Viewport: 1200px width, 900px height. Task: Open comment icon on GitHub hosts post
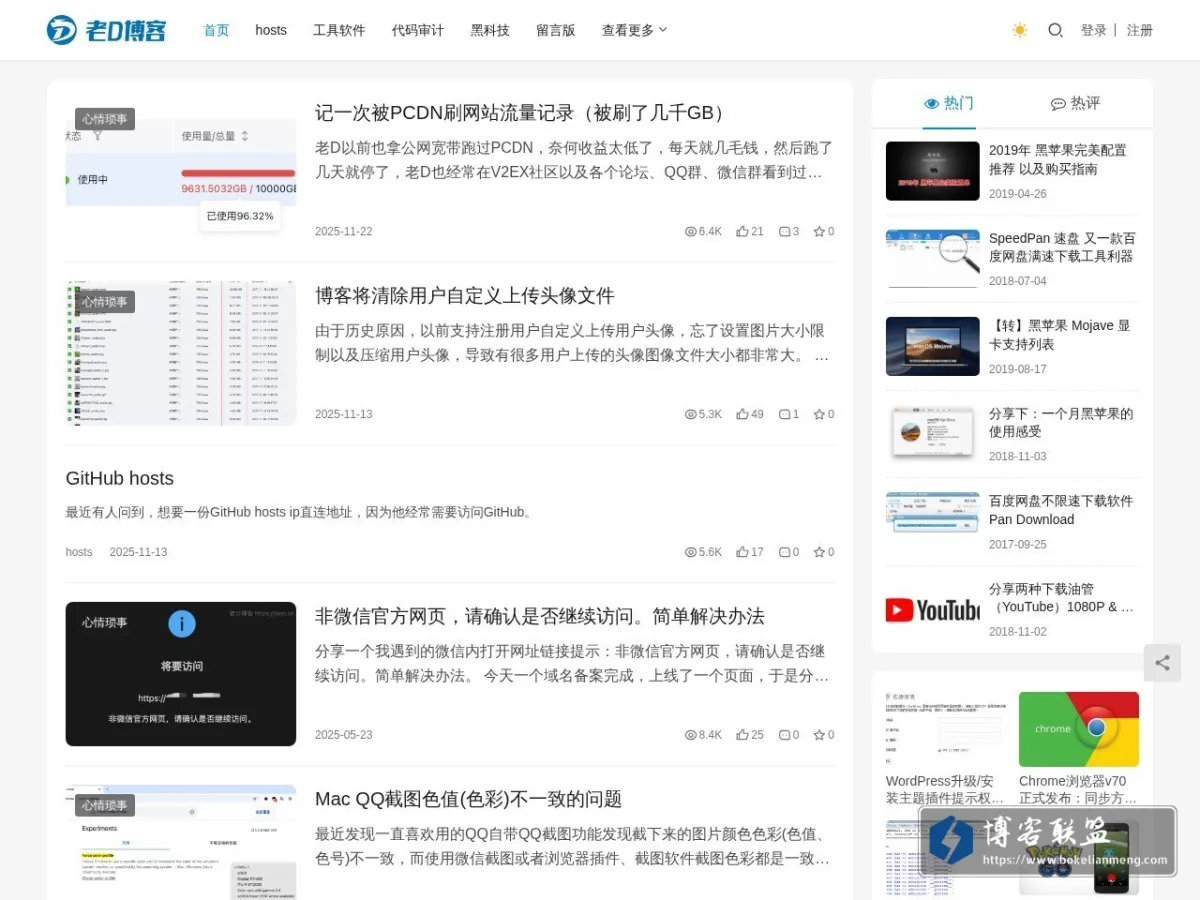pyautogui.click(x=784, y=552)
